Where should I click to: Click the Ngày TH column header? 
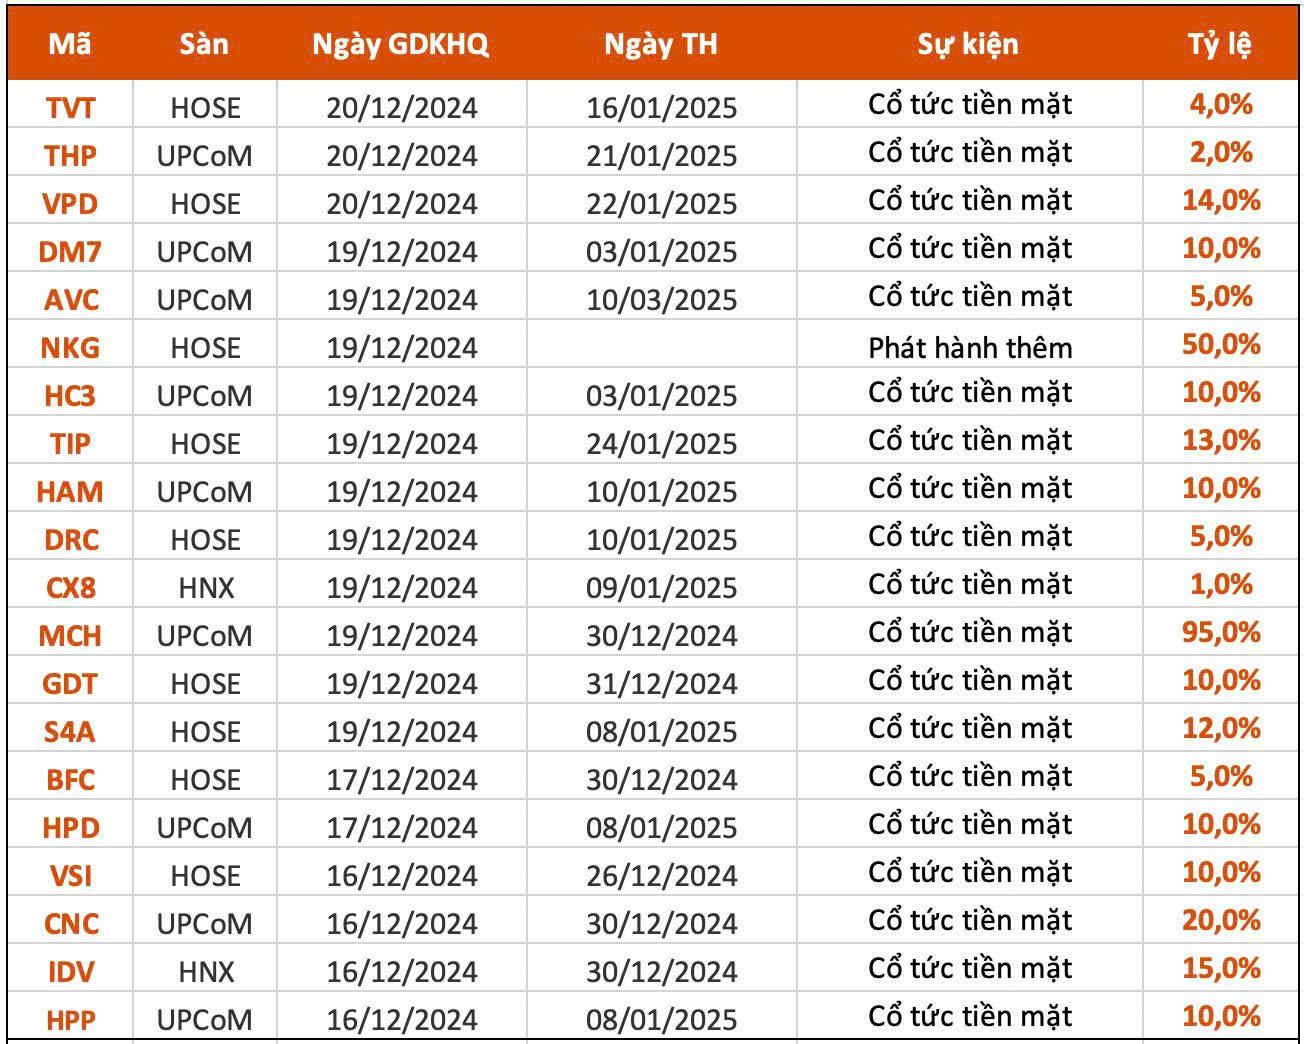point(661,44)
